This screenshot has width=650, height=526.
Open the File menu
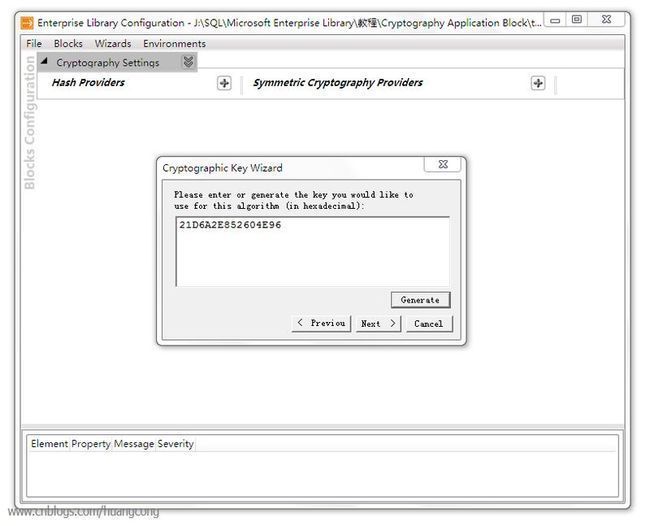click(34, 44)
